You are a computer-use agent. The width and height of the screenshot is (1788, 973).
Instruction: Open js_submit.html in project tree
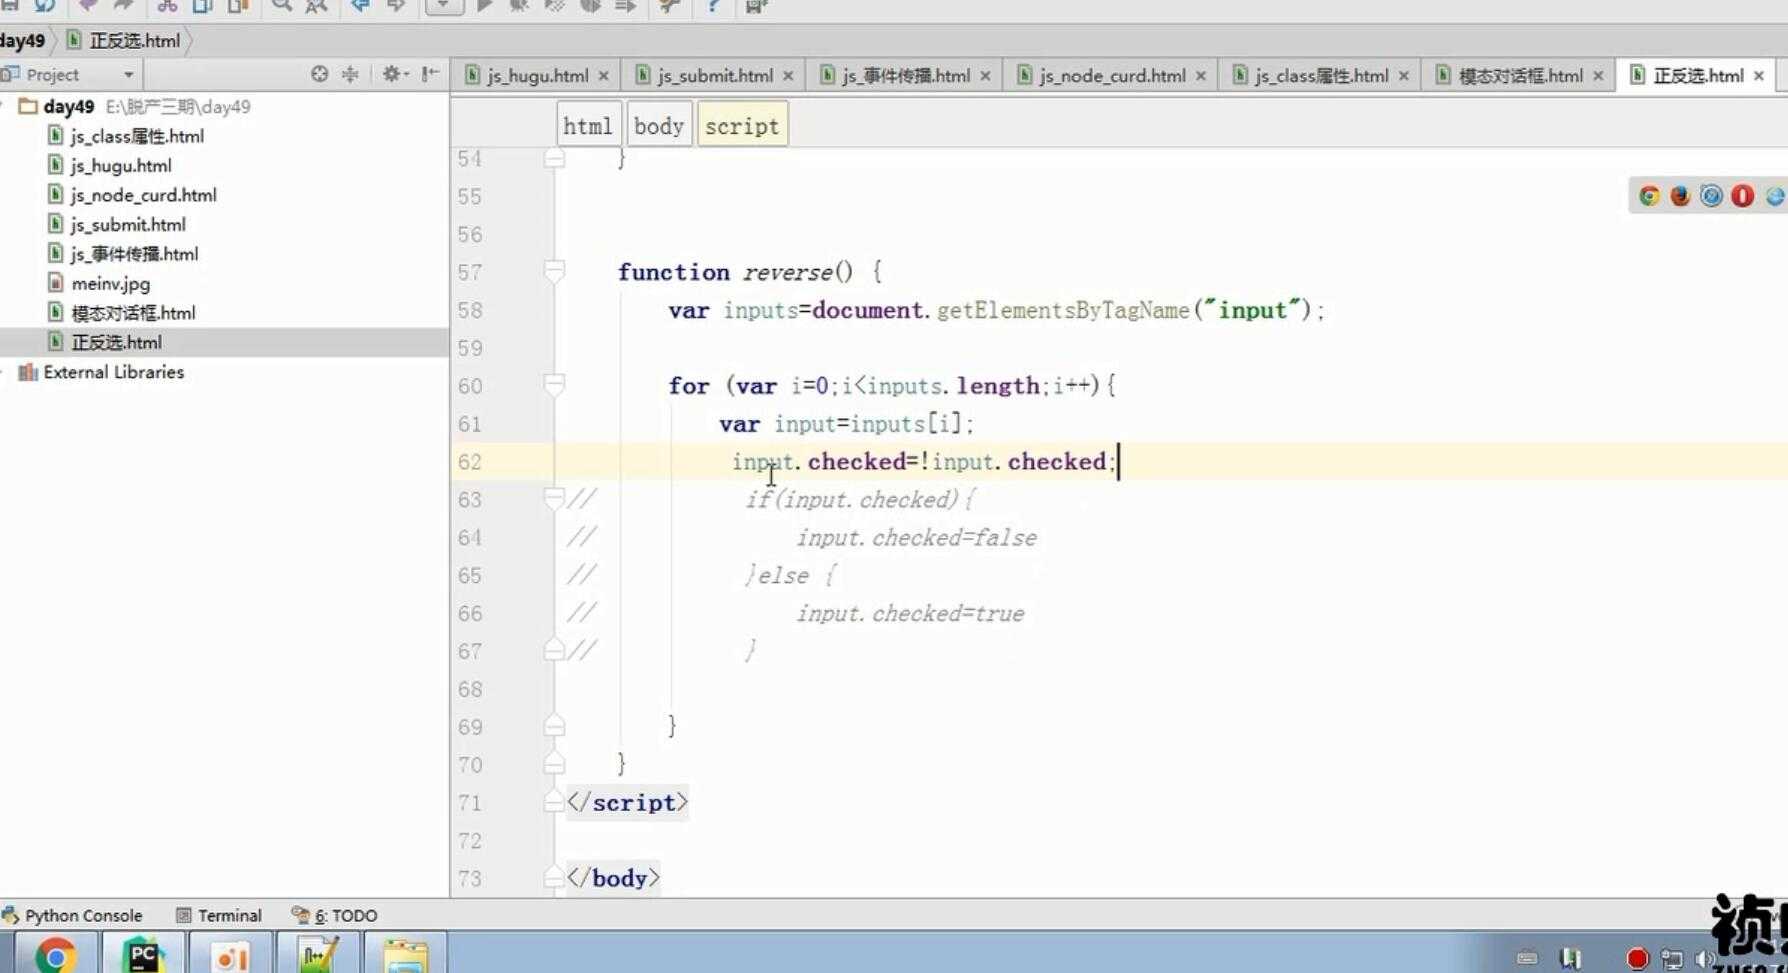click(x=128, y=224)
